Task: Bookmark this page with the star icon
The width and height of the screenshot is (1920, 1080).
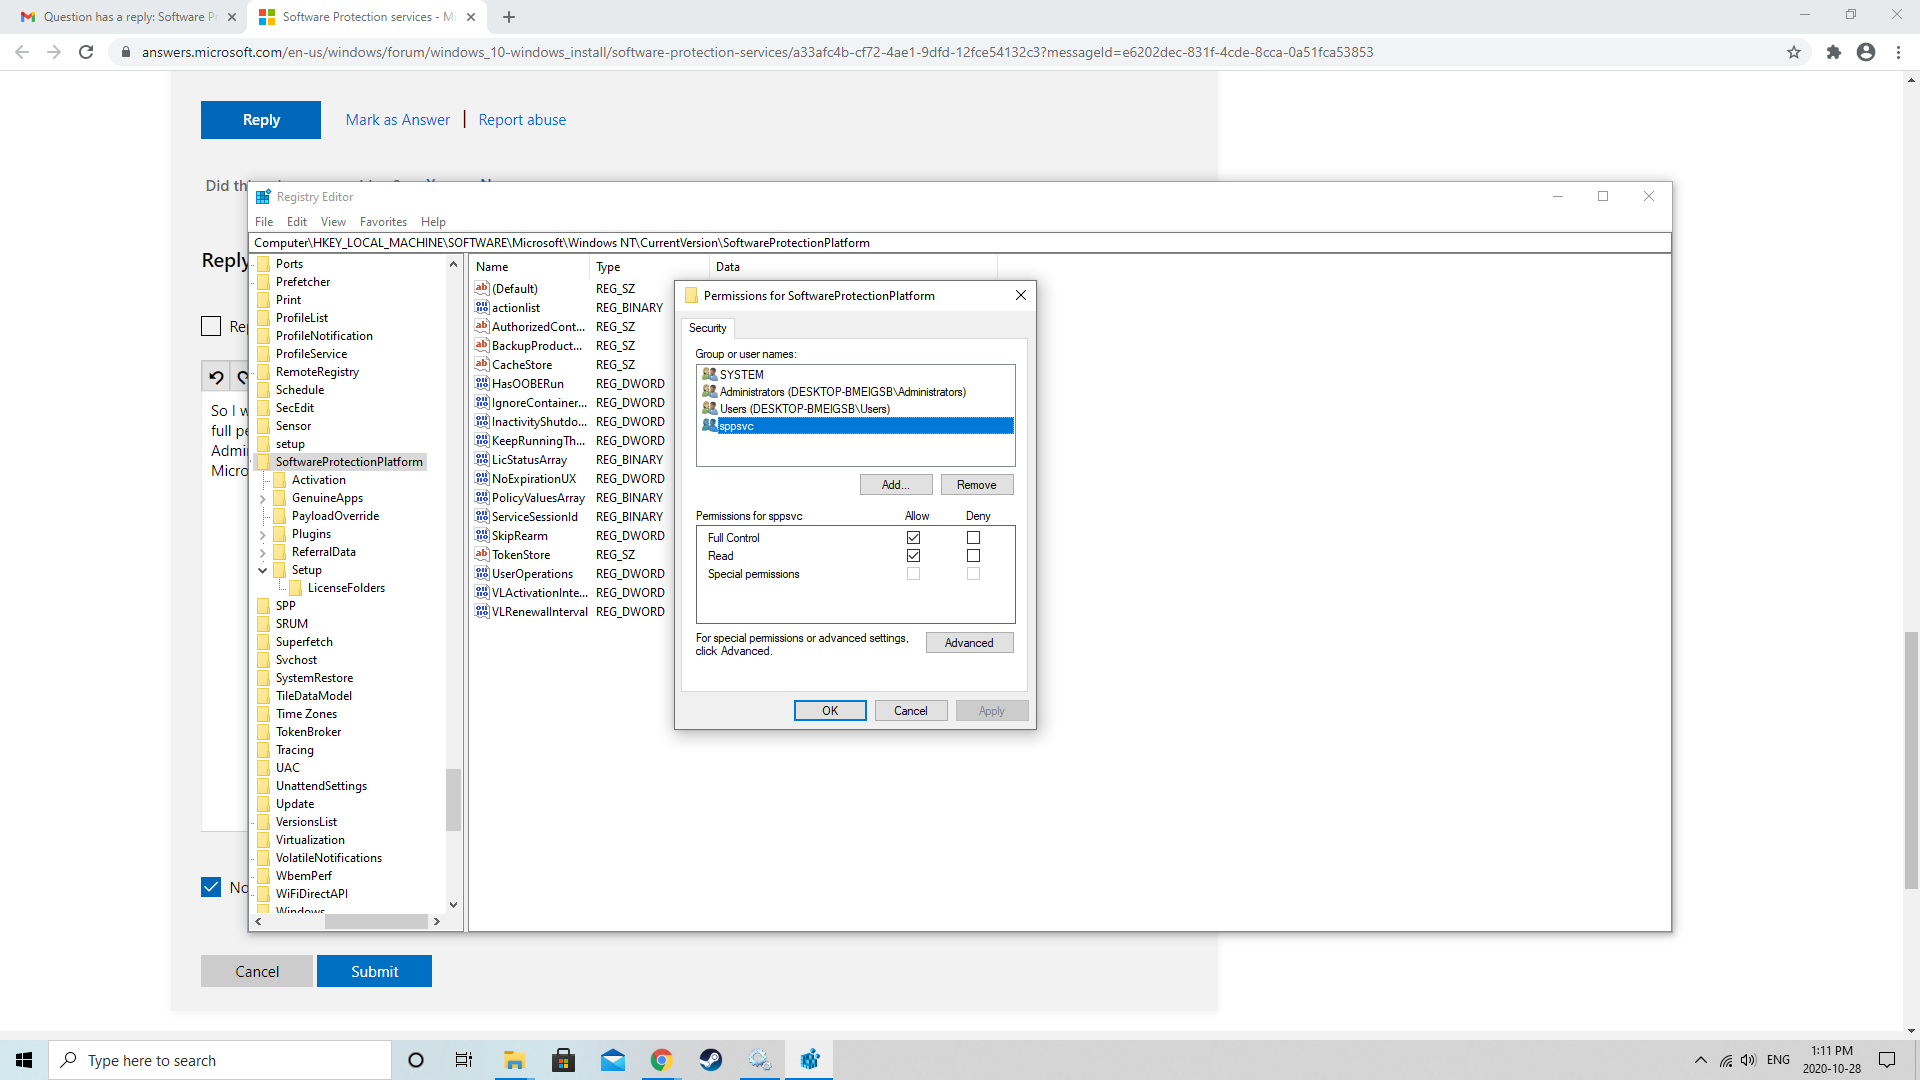Action: point(1794,52)
